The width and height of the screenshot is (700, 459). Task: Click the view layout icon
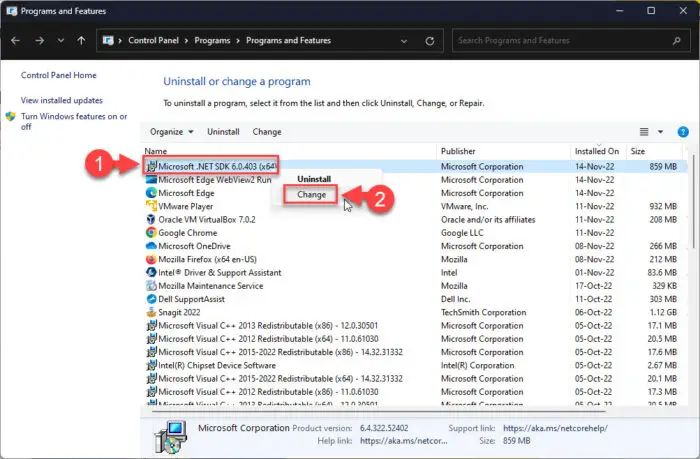pos(644,132)
